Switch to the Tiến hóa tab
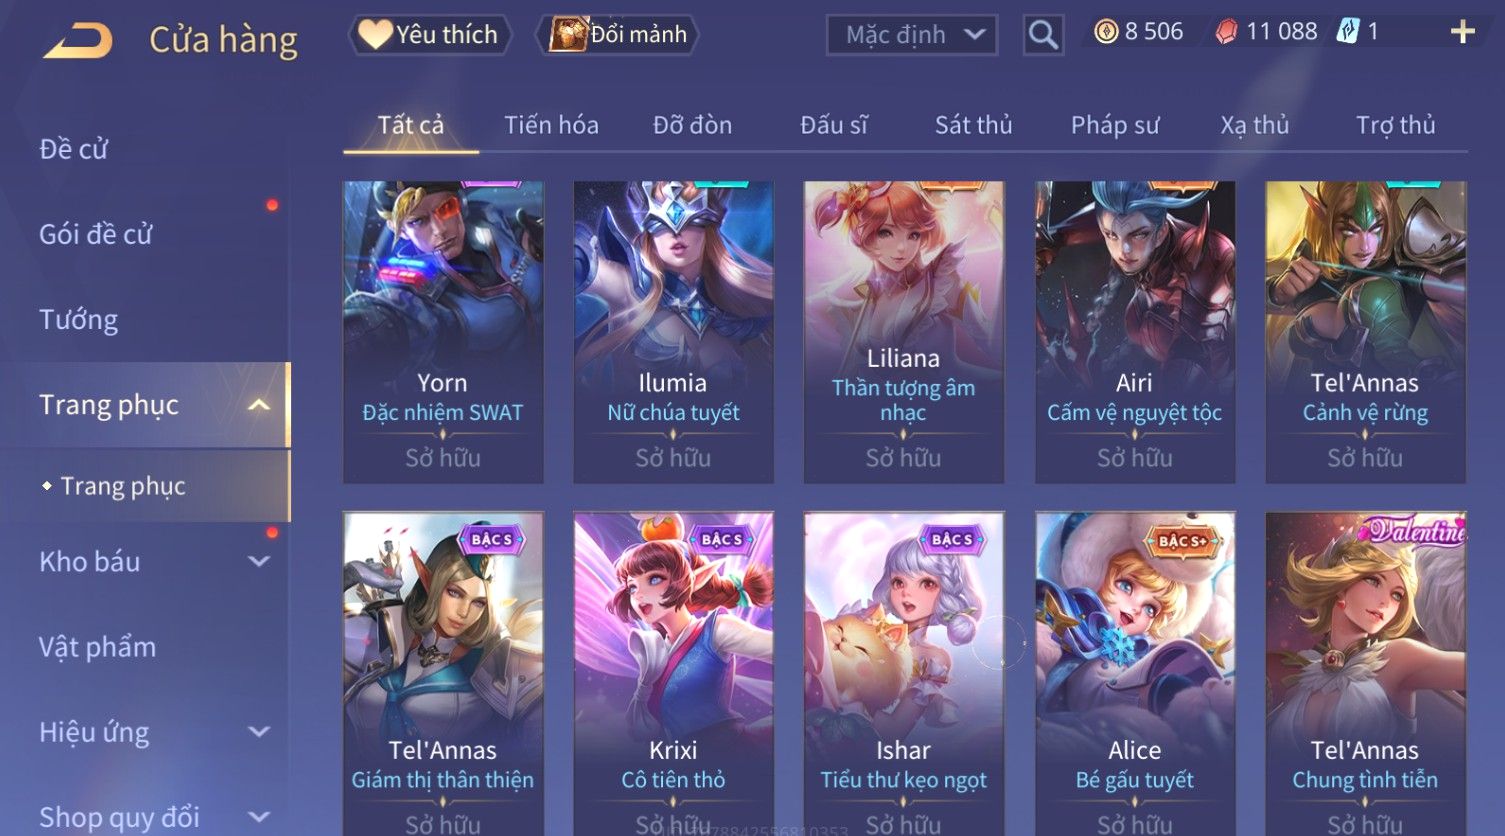Screen dimensions: 1505x836 [x=551, y=125]
